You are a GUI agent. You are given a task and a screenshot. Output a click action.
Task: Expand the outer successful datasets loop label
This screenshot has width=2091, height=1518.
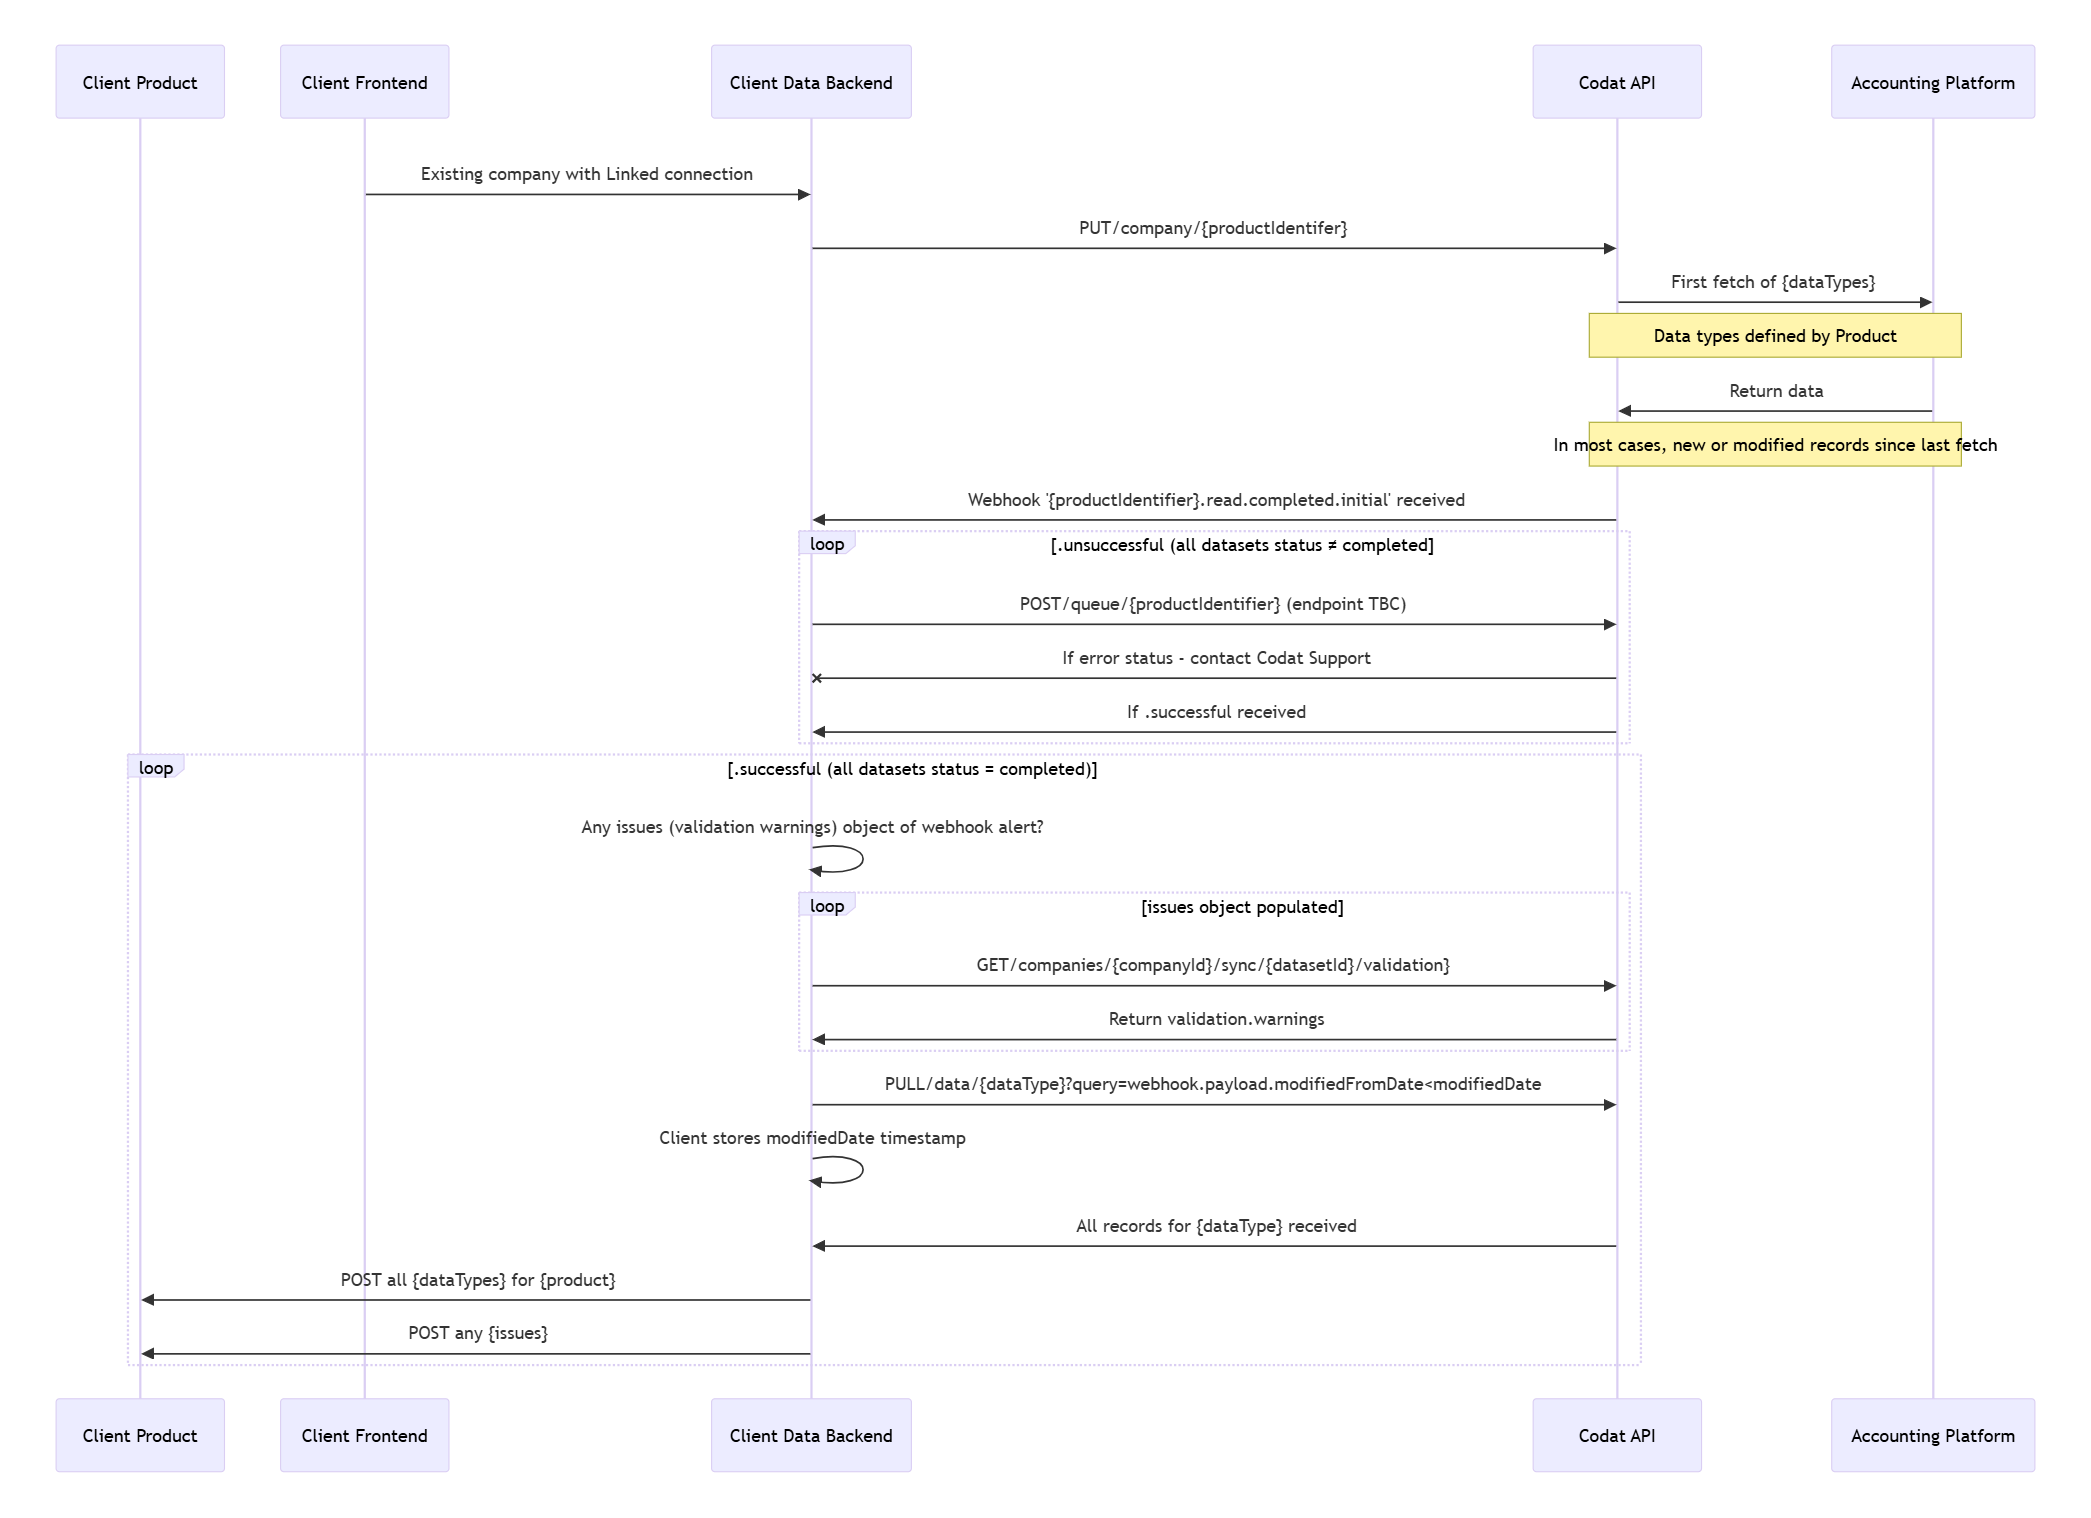(x=156, y=766)
